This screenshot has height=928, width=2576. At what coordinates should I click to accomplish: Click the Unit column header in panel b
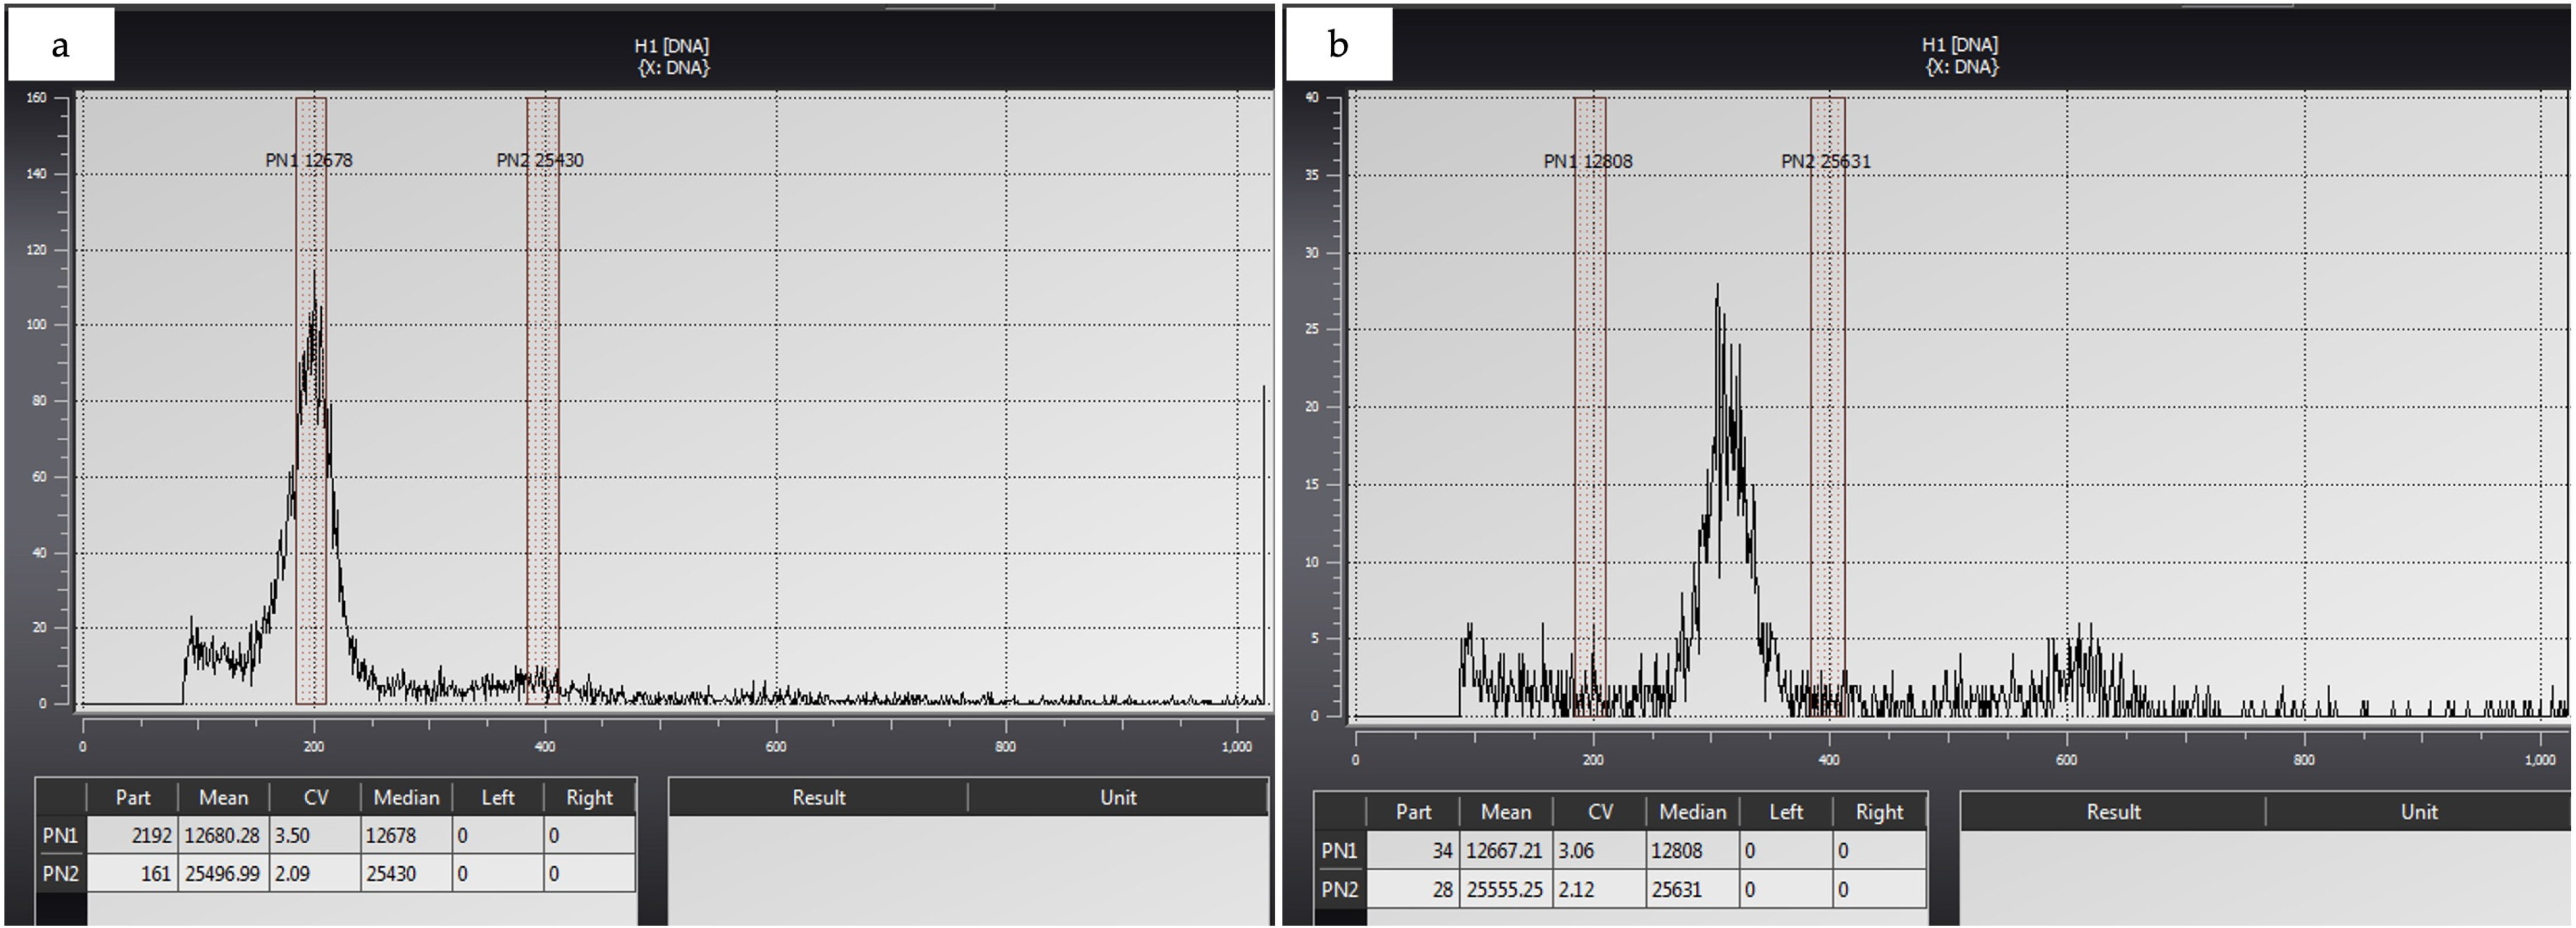point(2418,811)
